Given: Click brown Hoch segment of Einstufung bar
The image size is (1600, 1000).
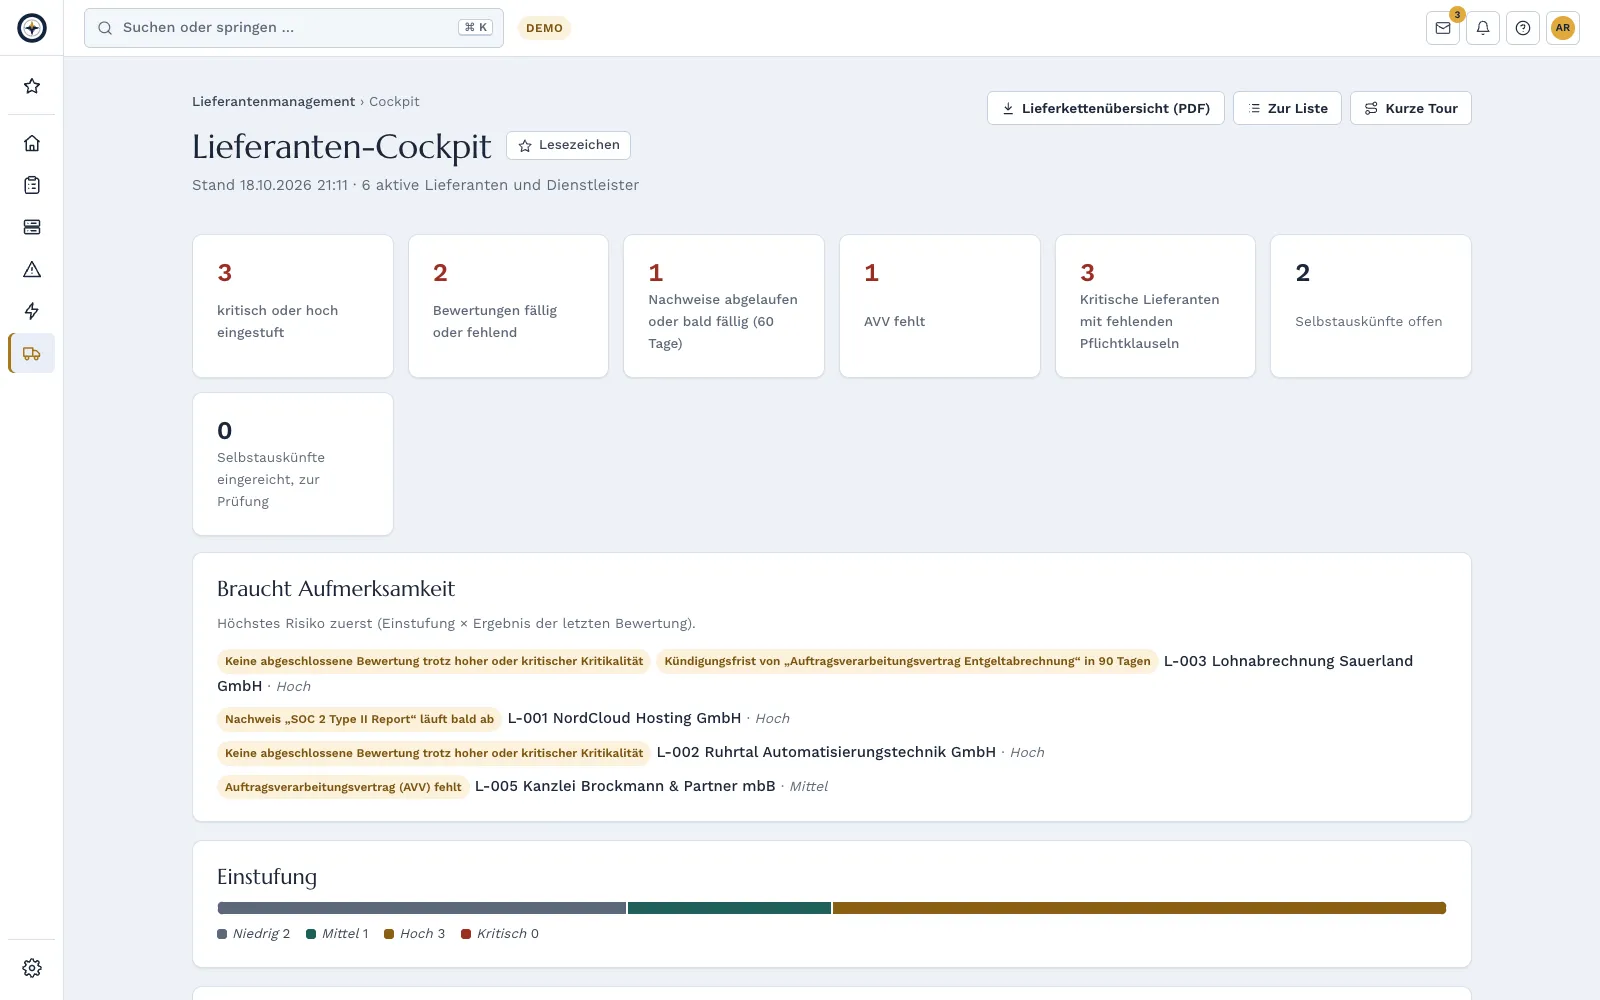Looking at the screenshot, I should pos(1139,908).
